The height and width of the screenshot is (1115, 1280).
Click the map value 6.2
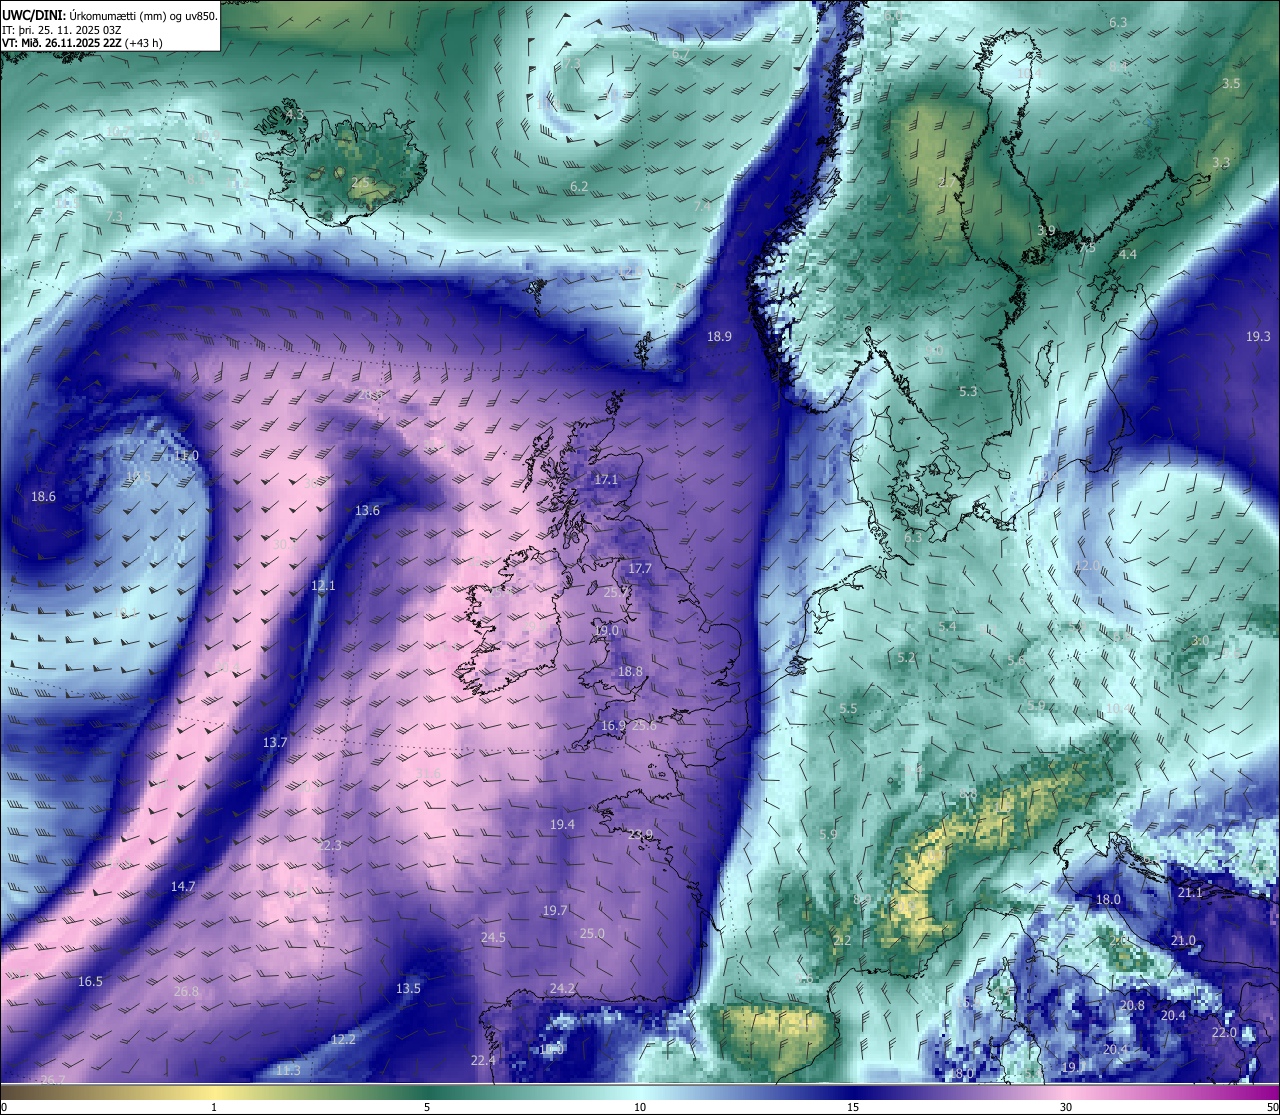(579, 187)
